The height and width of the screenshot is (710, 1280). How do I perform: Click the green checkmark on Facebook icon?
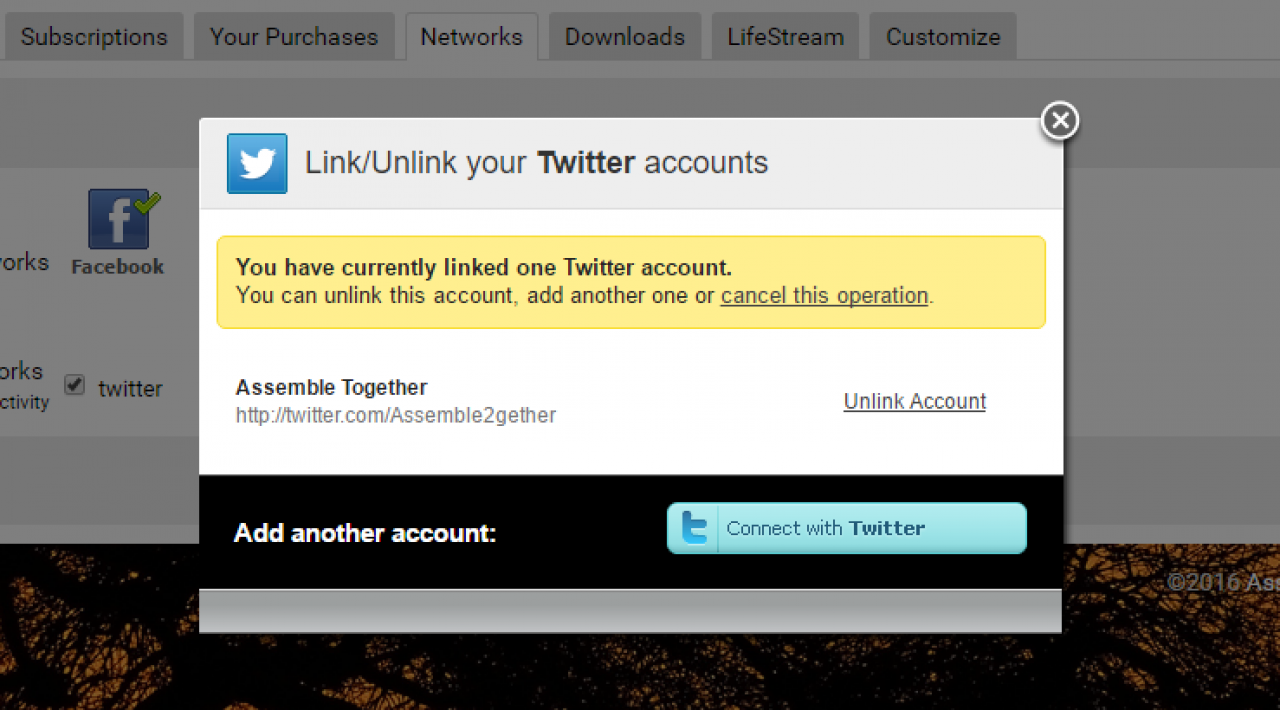[x=147, y=203]
